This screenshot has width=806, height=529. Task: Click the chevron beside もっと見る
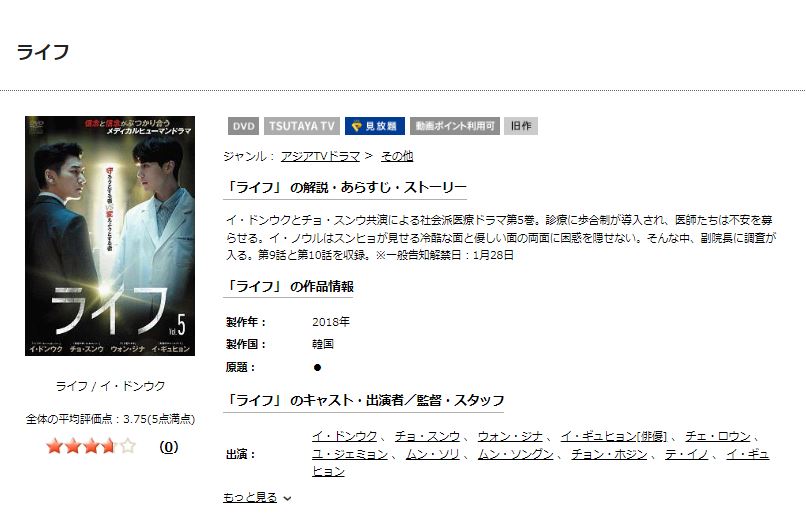(287, 499)
